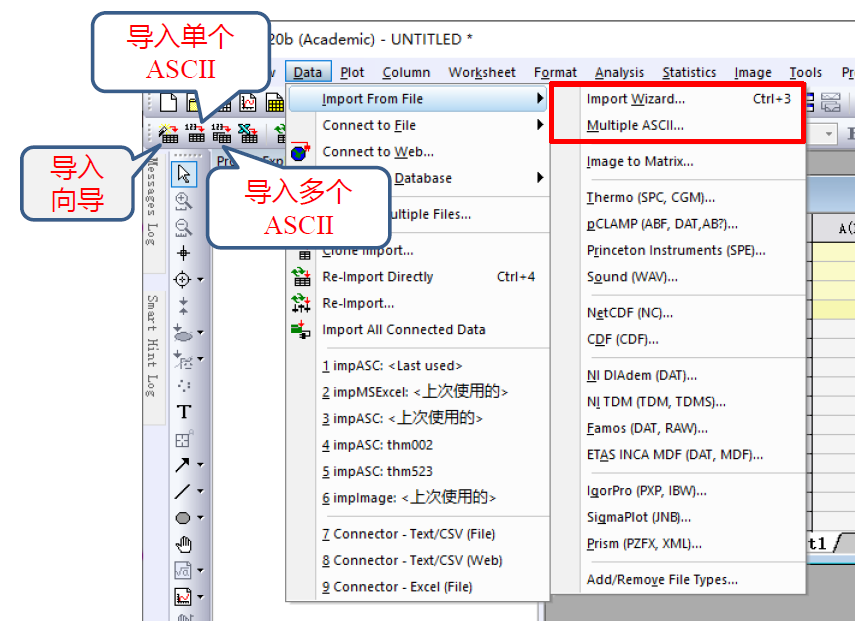855x621 pixels.
Task: Click Re-Import Directly menu entry
Action: 377,277
